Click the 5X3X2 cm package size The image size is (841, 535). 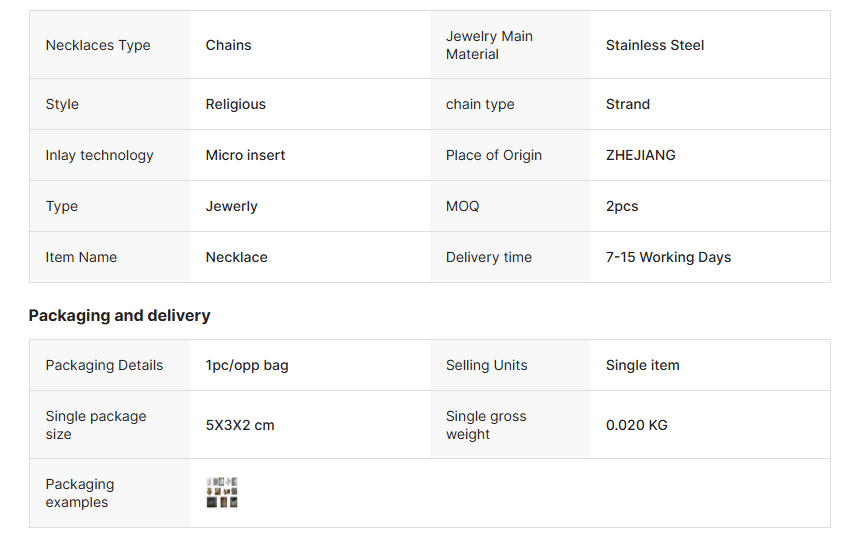pyautogui.click(x=239, y=425)
